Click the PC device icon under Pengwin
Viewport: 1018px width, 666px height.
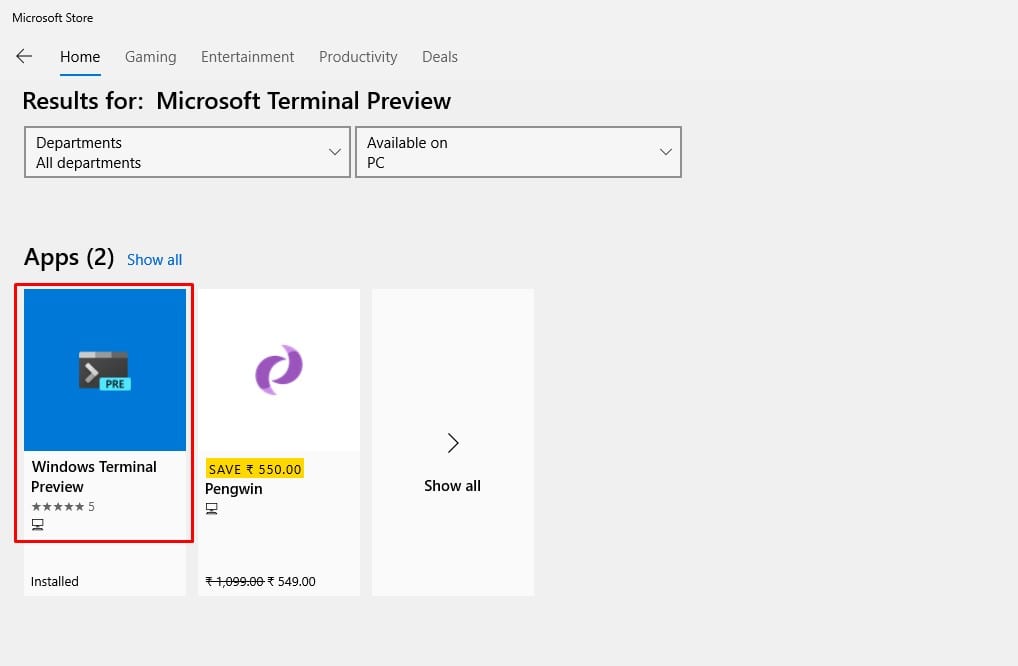(212, 508)
